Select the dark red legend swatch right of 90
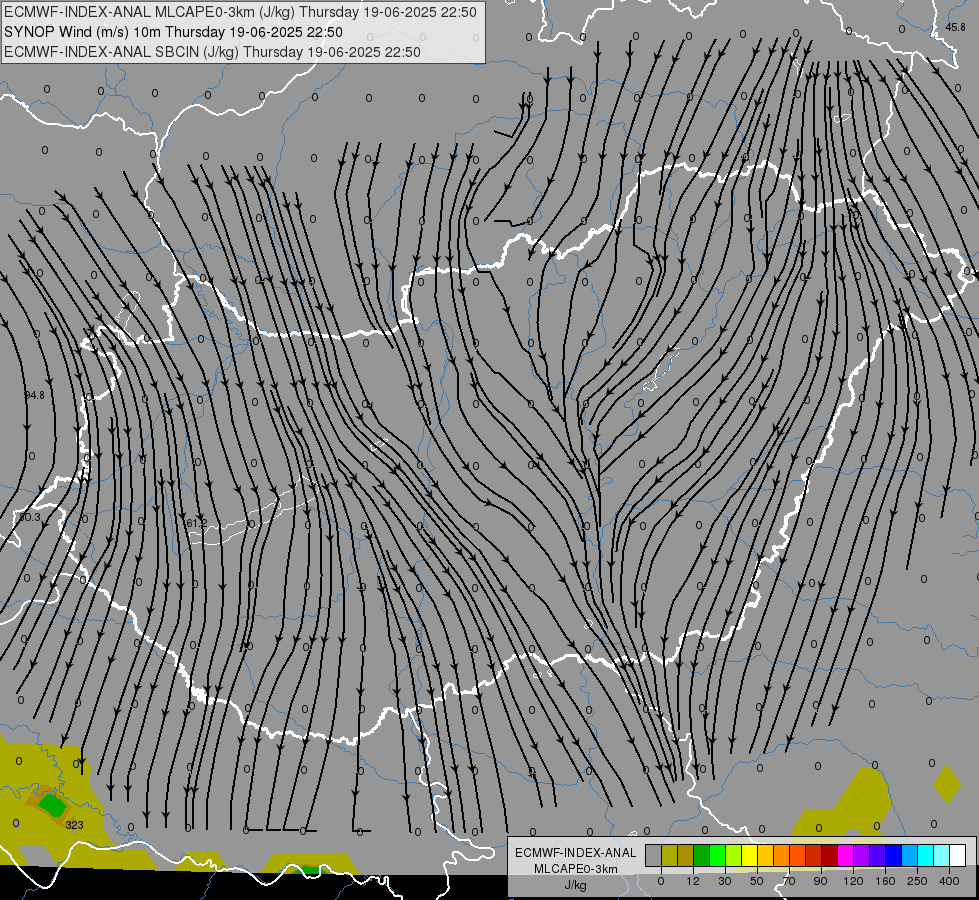 (829, 855)
